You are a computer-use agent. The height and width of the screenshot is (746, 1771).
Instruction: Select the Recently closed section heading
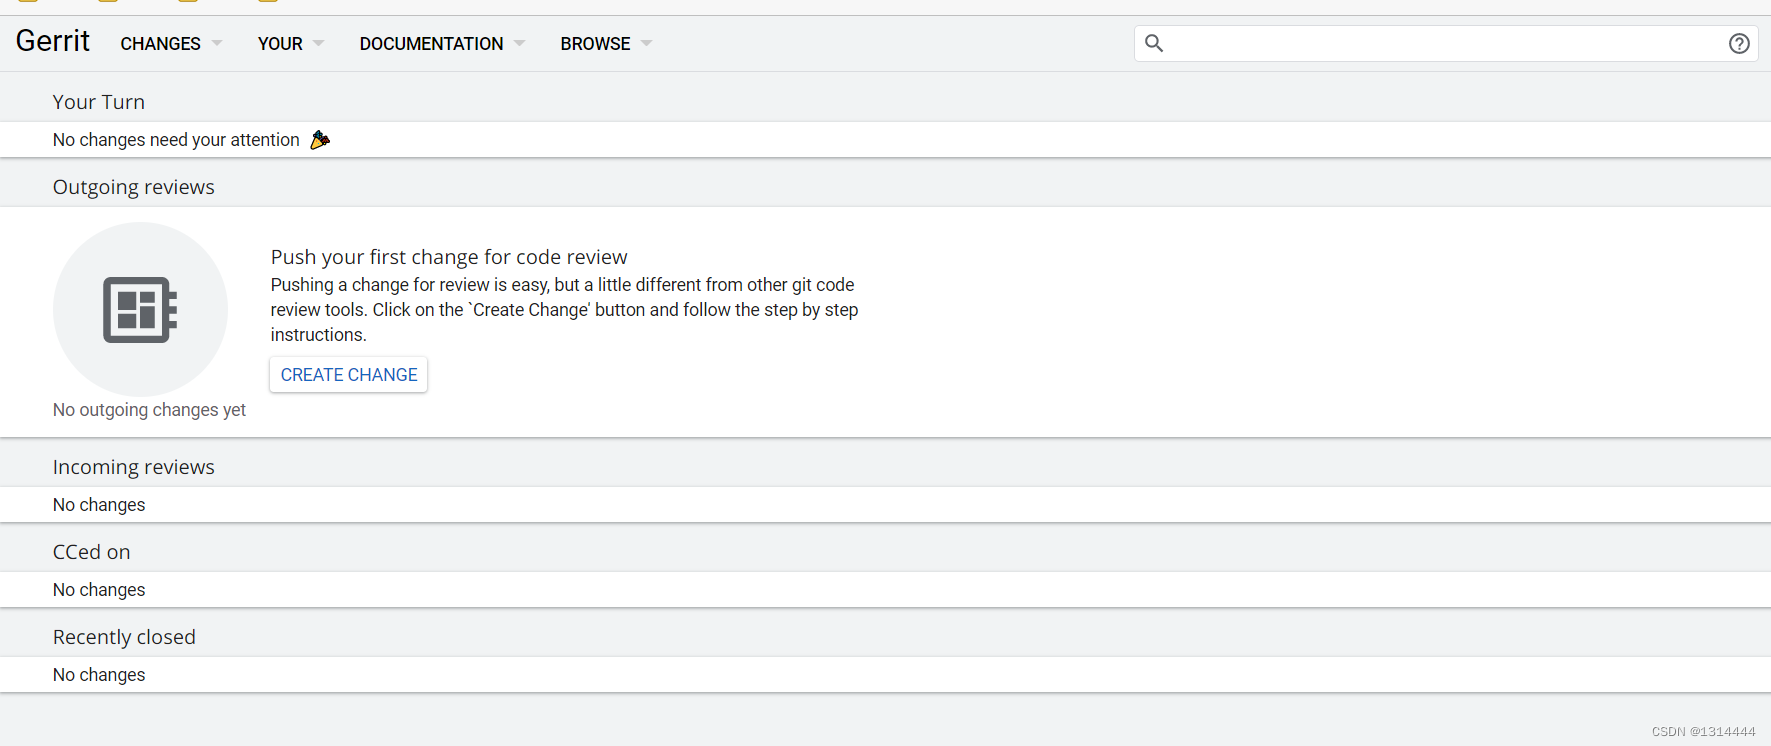(124, 637)
